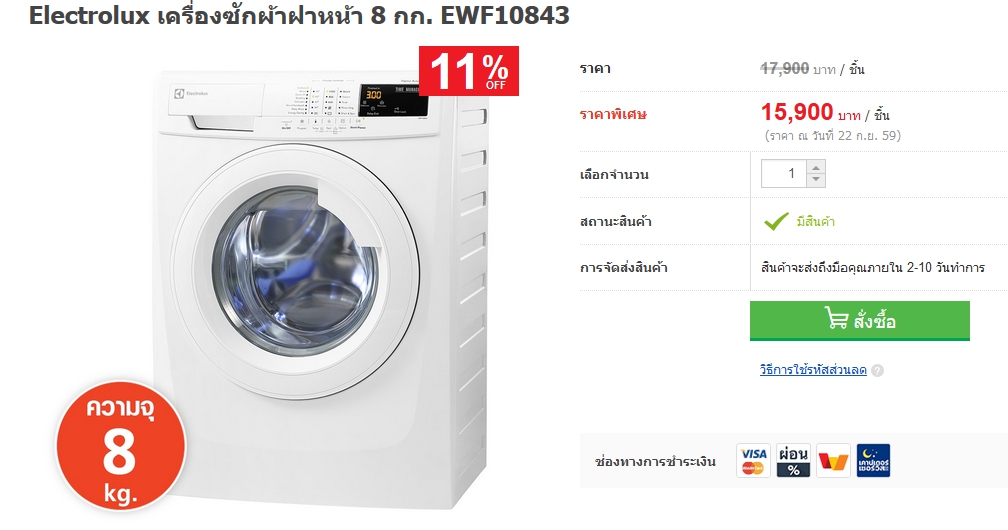
Task: Click the Visa/MasterCard payment icon
Action: pos(753,461)
